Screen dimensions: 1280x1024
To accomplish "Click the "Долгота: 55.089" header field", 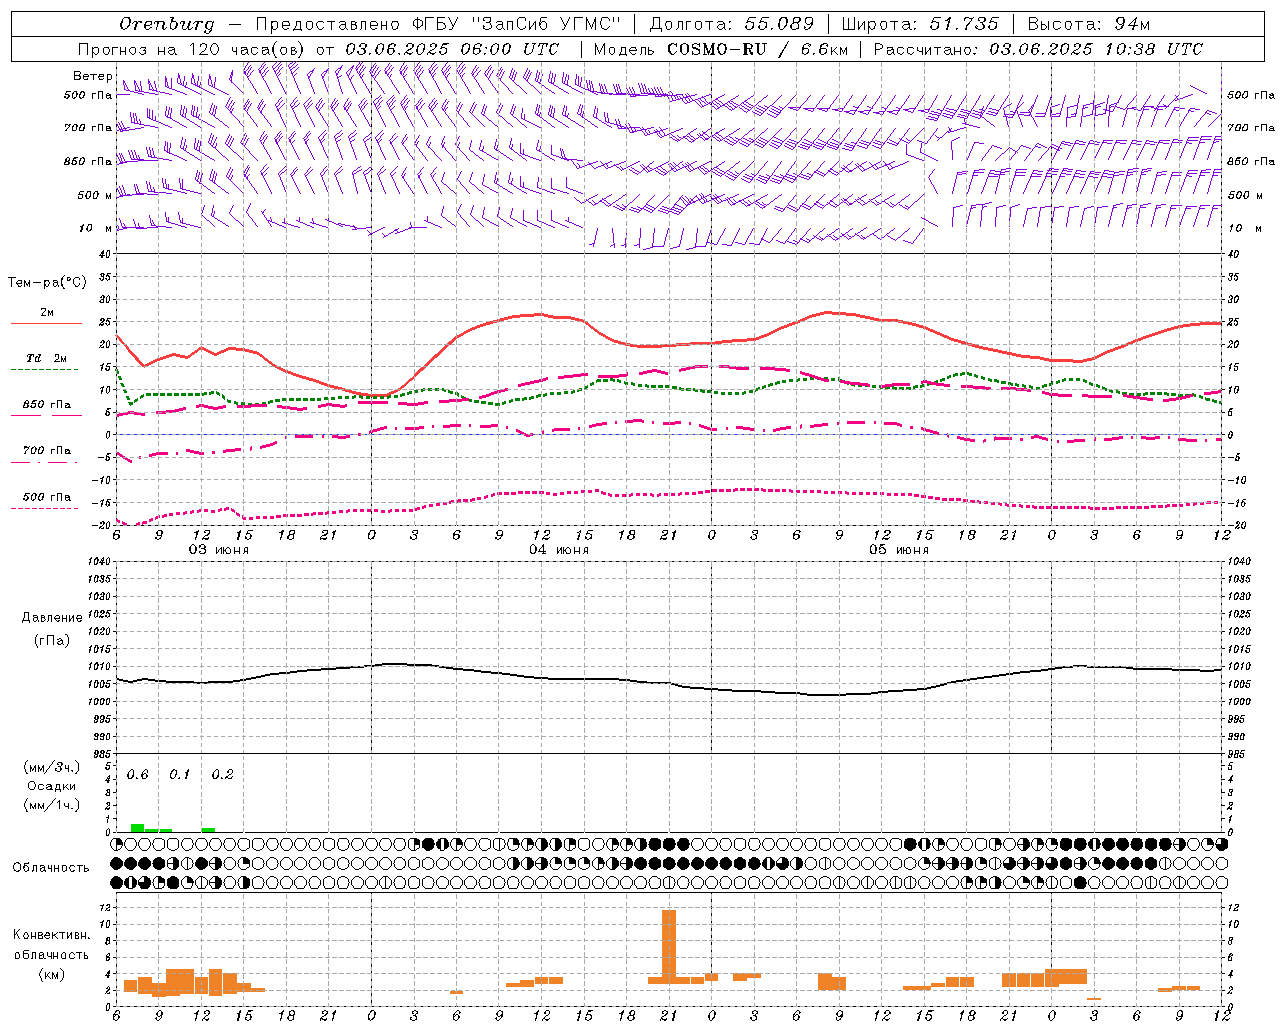I will 732,24.
